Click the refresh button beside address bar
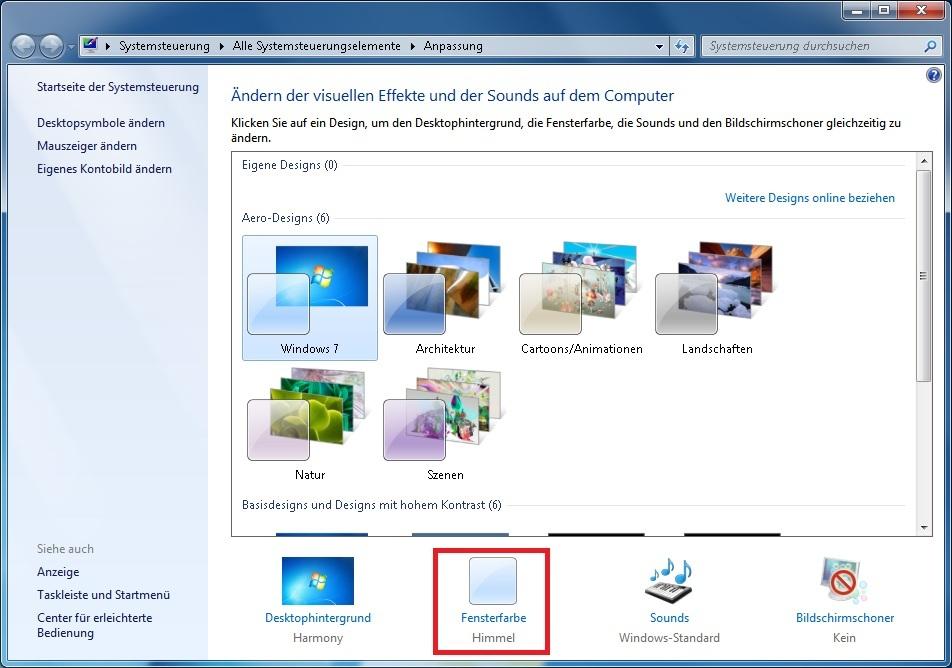 click(683, 46)
